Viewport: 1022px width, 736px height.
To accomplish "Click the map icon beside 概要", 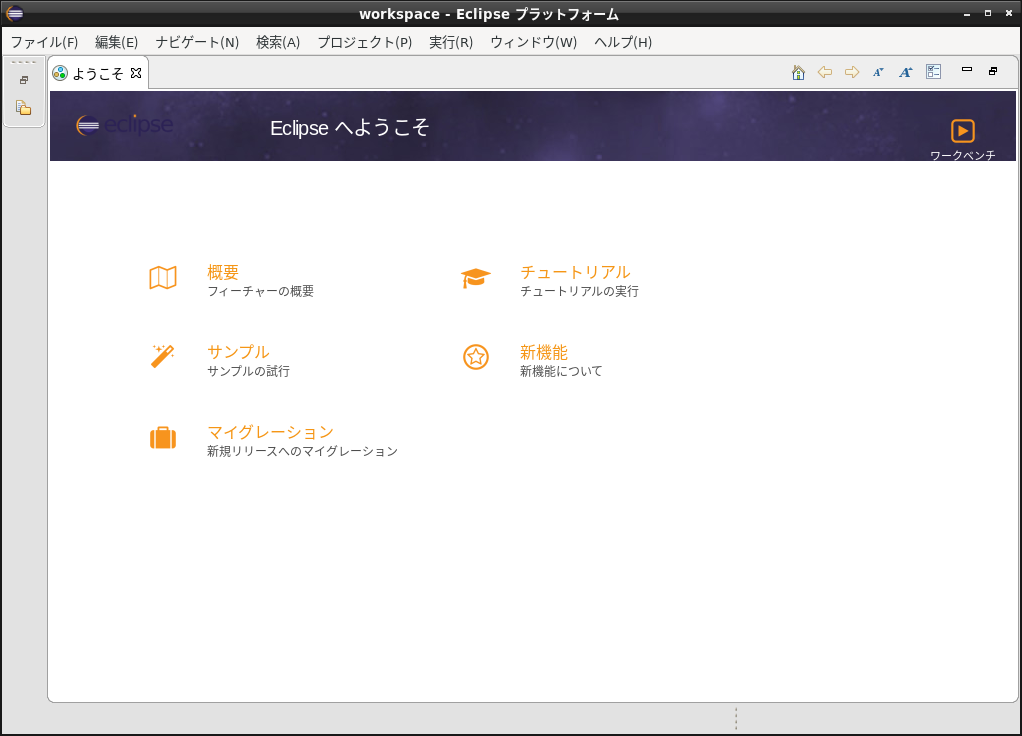I will coord(163,278).
